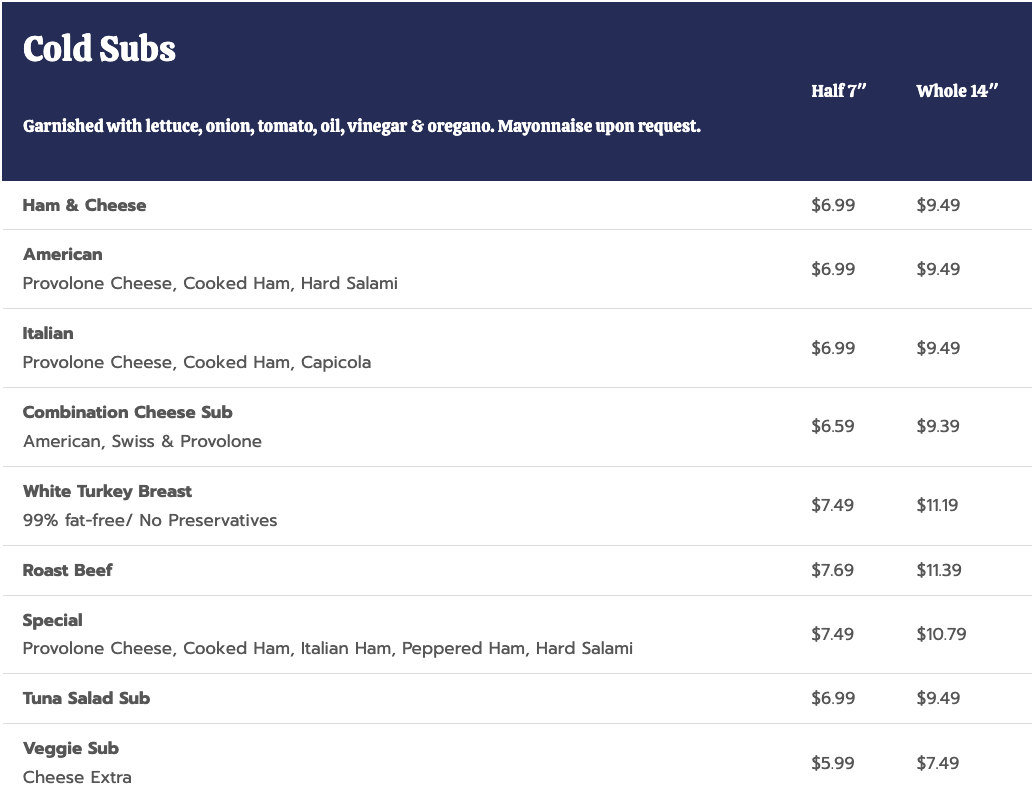Click the Ham & Cheese half price $6.99
This screenshot has height=802, width=1032.
coord(833,205)
